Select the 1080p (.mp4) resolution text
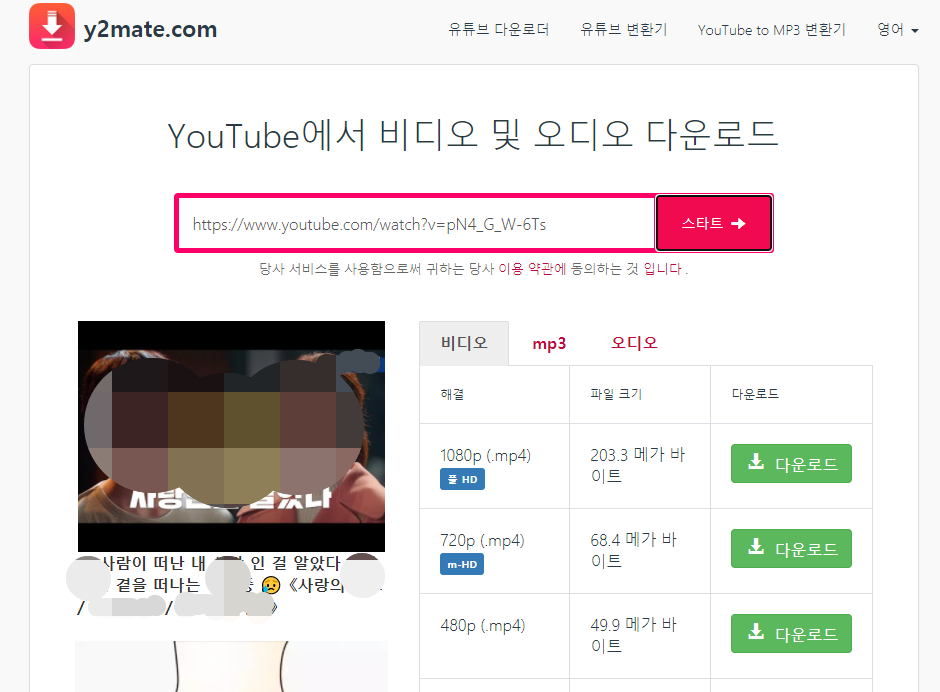The image size is (940, 692). point(486,456)
